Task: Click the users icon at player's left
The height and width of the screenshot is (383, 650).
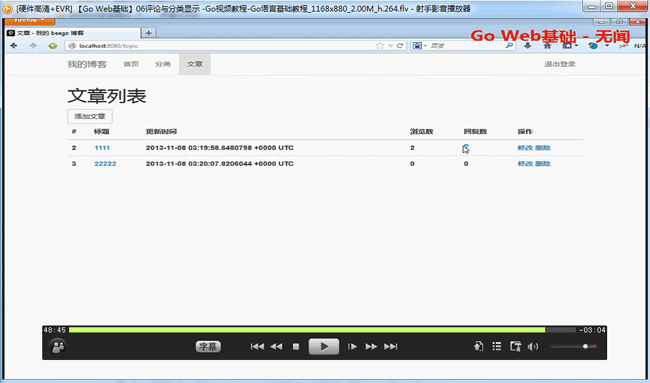Action: [58, 347]
